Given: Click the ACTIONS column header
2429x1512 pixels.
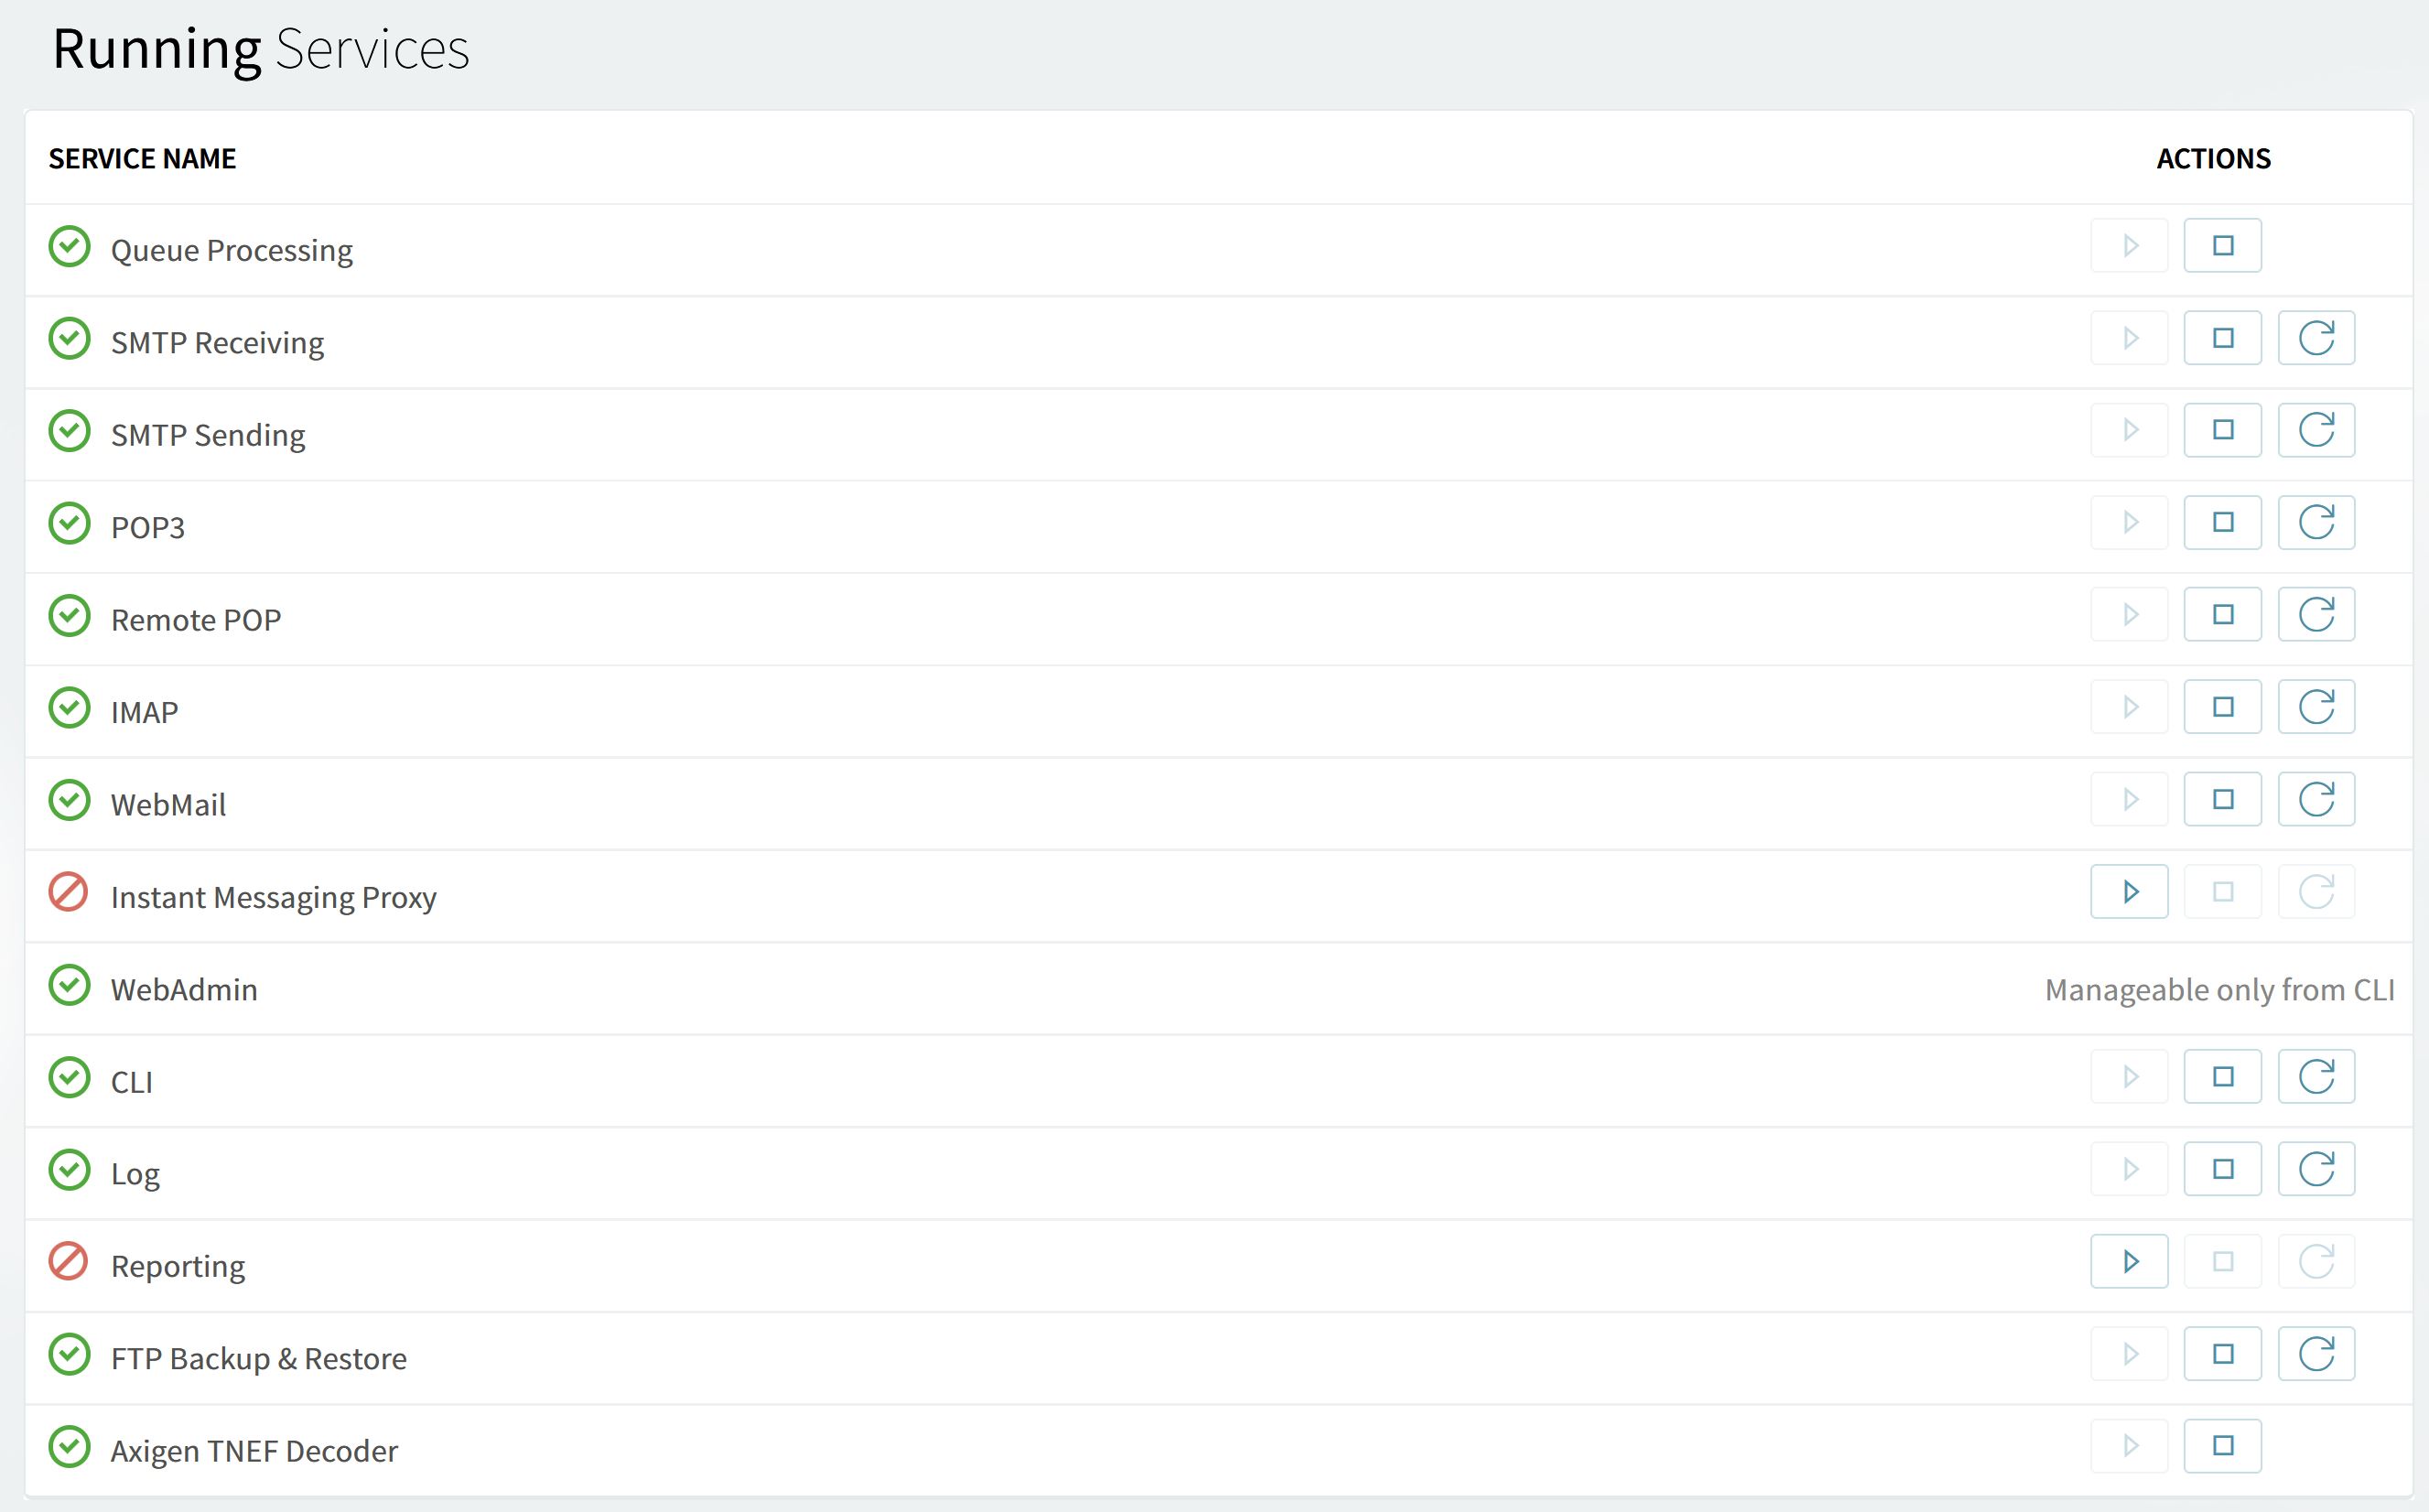Looking at the screenshot, I should 2213,158.
